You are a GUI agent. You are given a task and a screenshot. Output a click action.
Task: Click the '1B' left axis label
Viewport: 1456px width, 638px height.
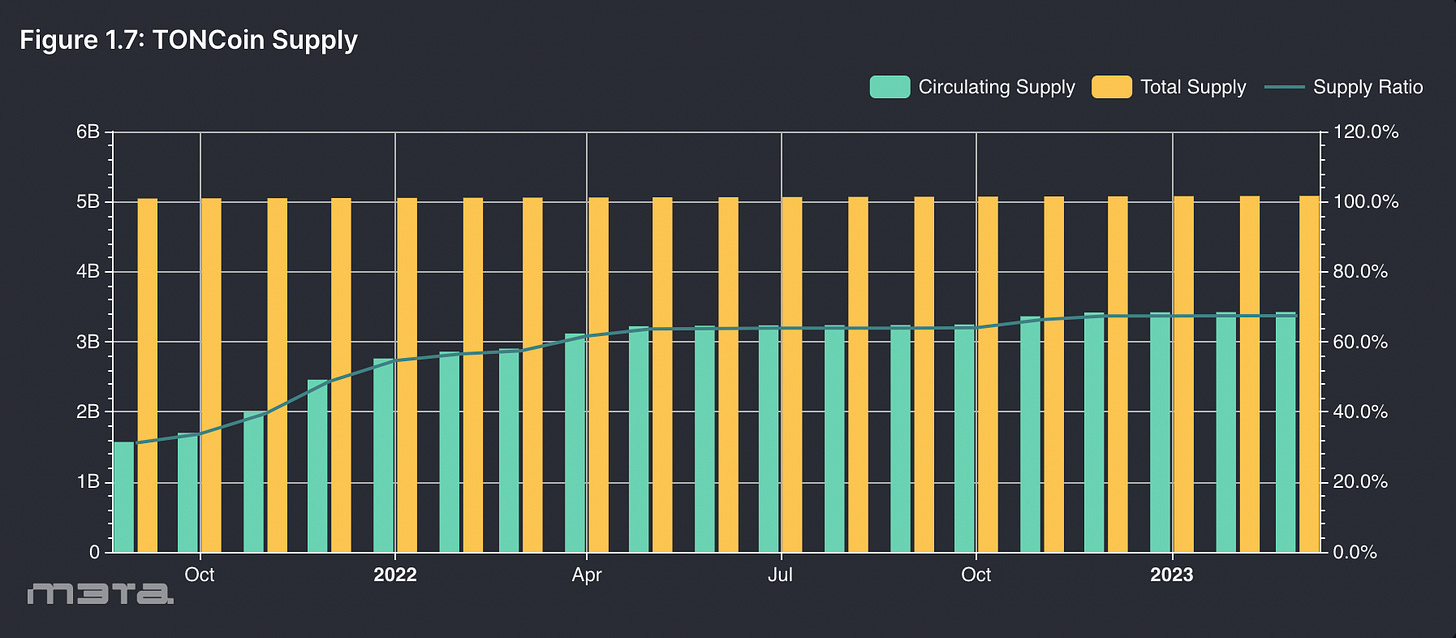click(x=88, y=482)
